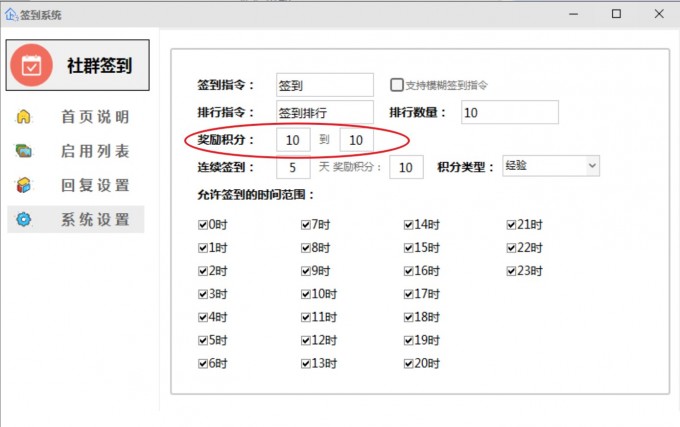Click the colored cube icon beside 回复设置
Screen dimensions: 680x427
[23, 185]
